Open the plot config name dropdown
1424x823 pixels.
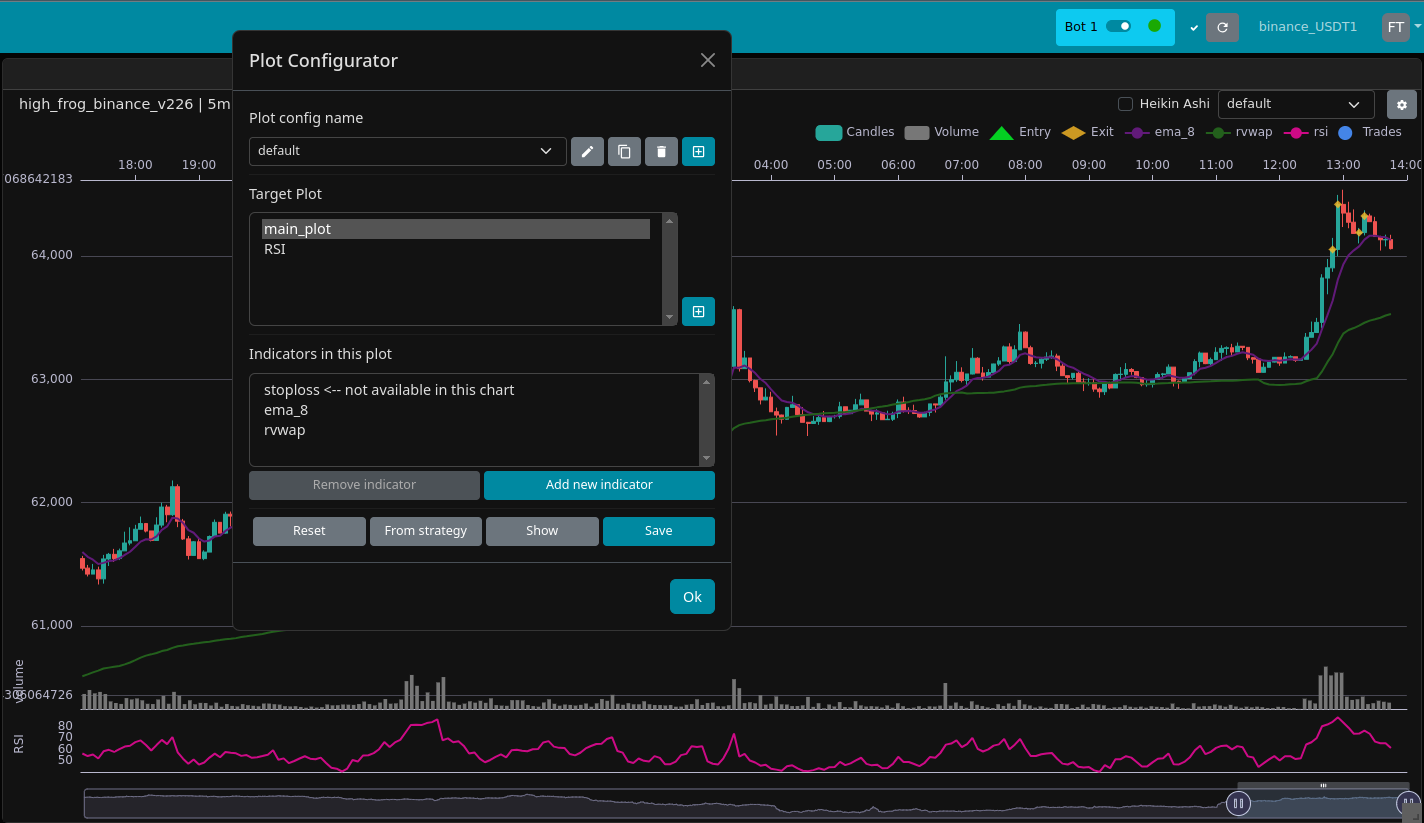tap(406, 151)
